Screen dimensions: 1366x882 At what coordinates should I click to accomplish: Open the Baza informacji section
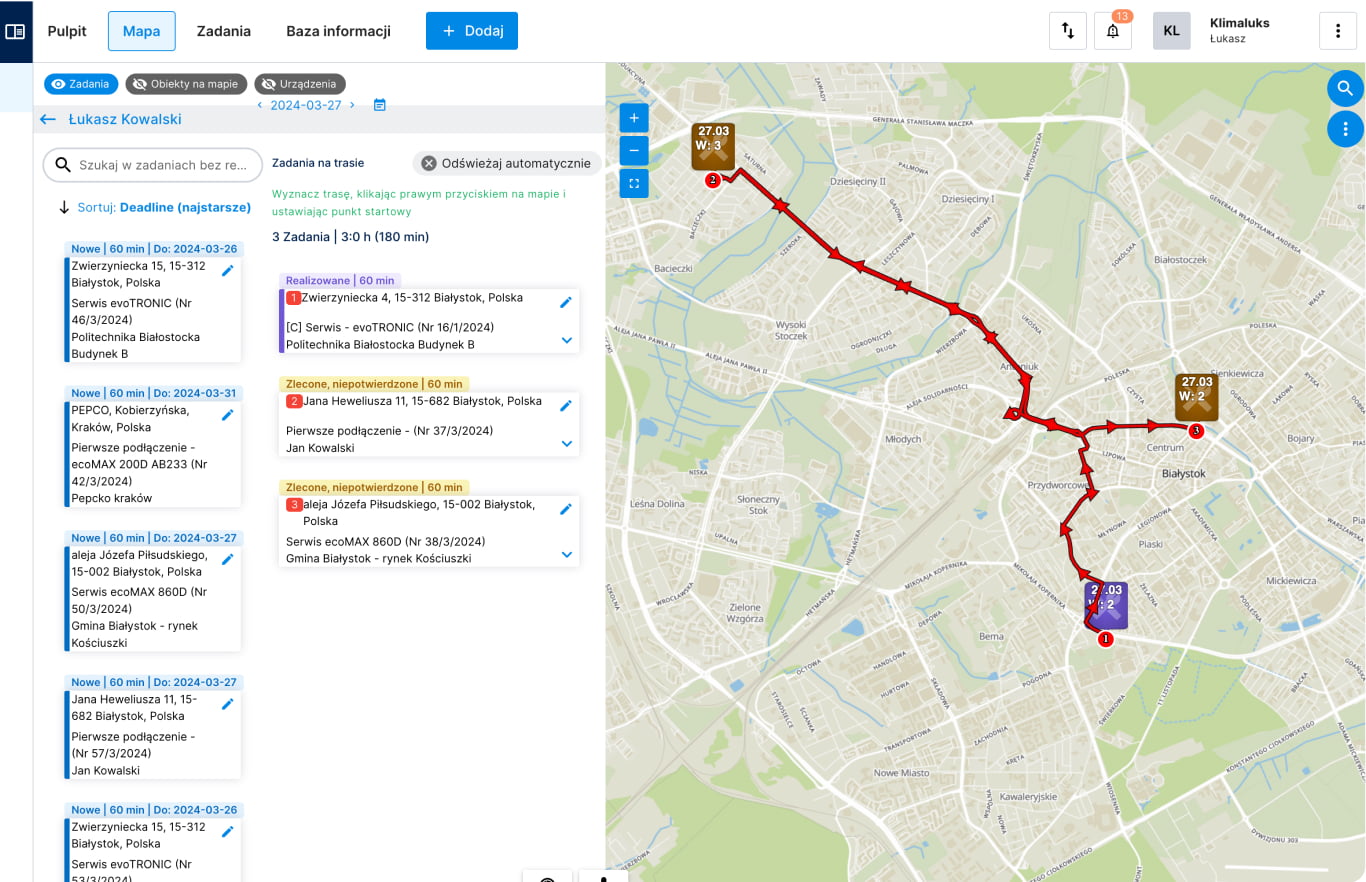click(x=338, y=30)
